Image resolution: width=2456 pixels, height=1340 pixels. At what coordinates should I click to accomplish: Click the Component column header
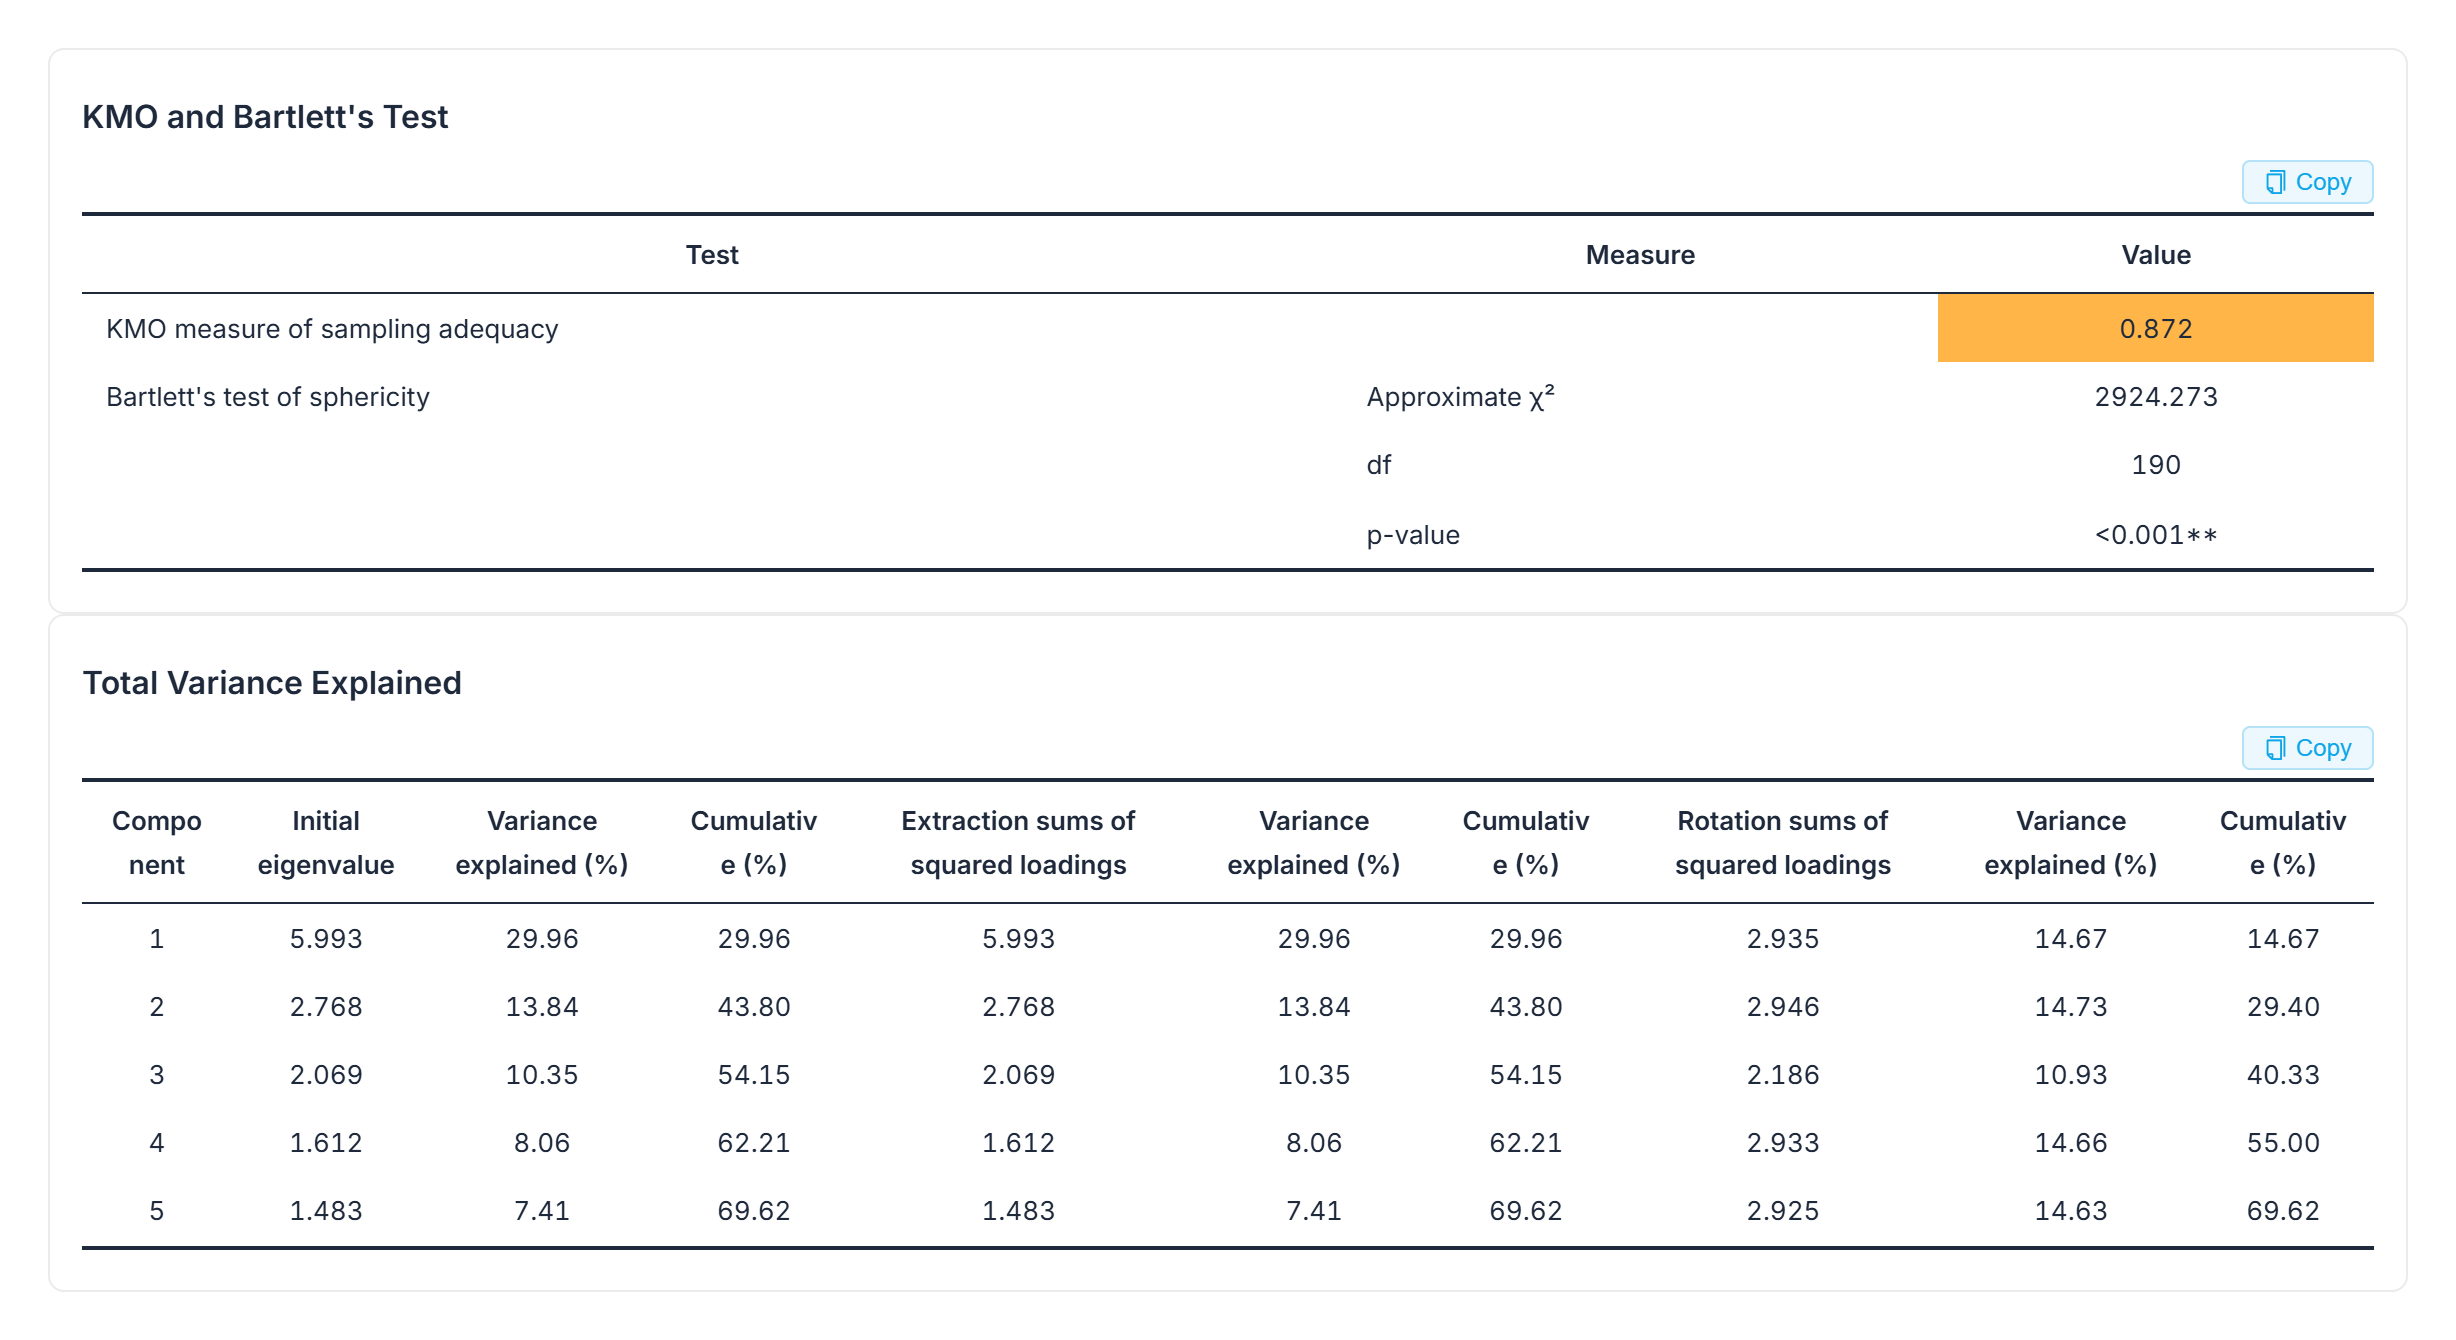tap(157, 842)
